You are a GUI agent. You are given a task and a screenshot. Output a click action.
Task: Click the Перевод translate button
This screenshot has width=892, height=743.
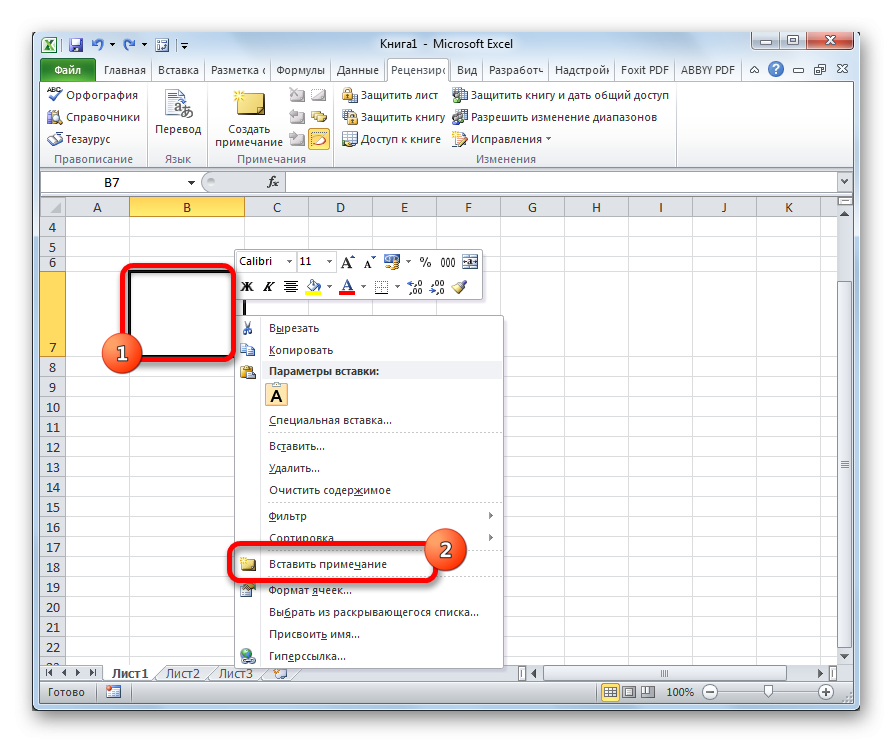pos(178,113)
